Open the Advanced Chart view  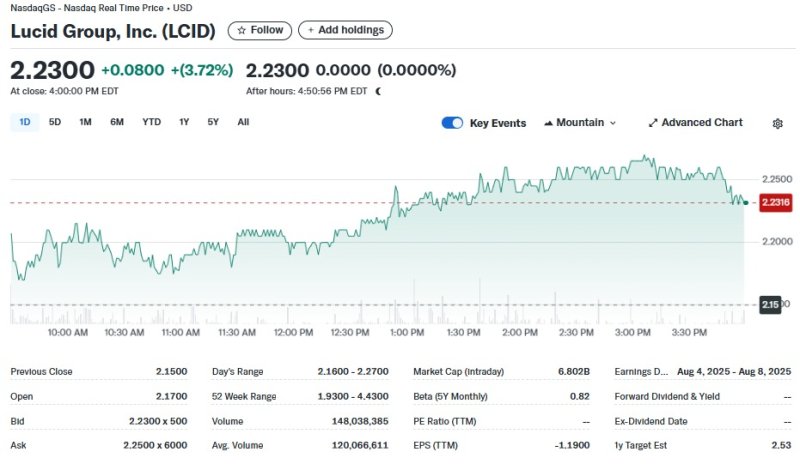(695, 123)
